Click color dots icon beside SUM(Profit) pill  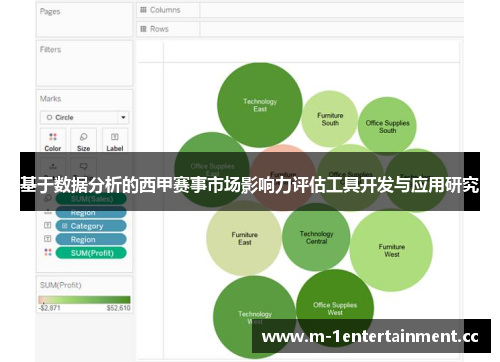[48, 252]
